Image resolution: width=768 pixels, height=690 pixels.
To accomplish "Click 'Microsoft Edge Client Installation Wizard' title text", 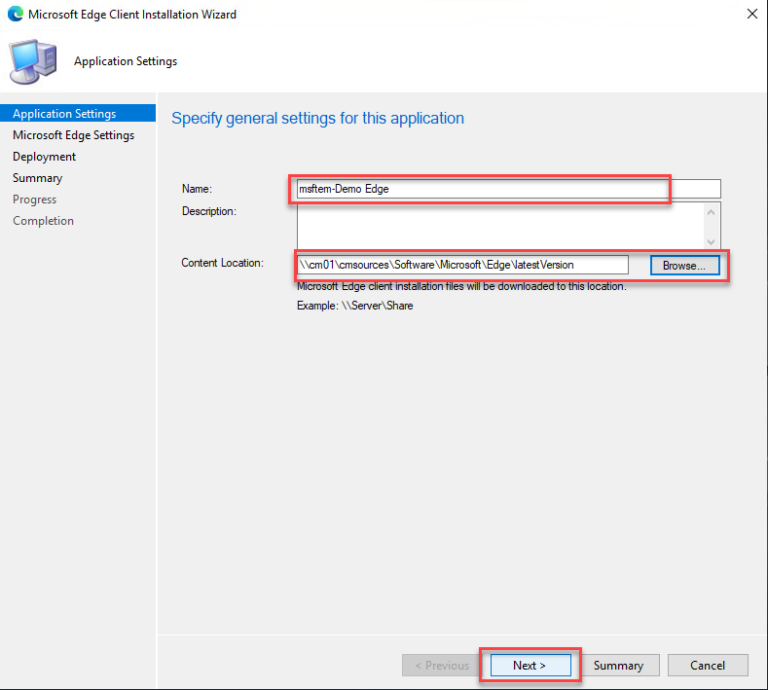I will click(132, 14).
